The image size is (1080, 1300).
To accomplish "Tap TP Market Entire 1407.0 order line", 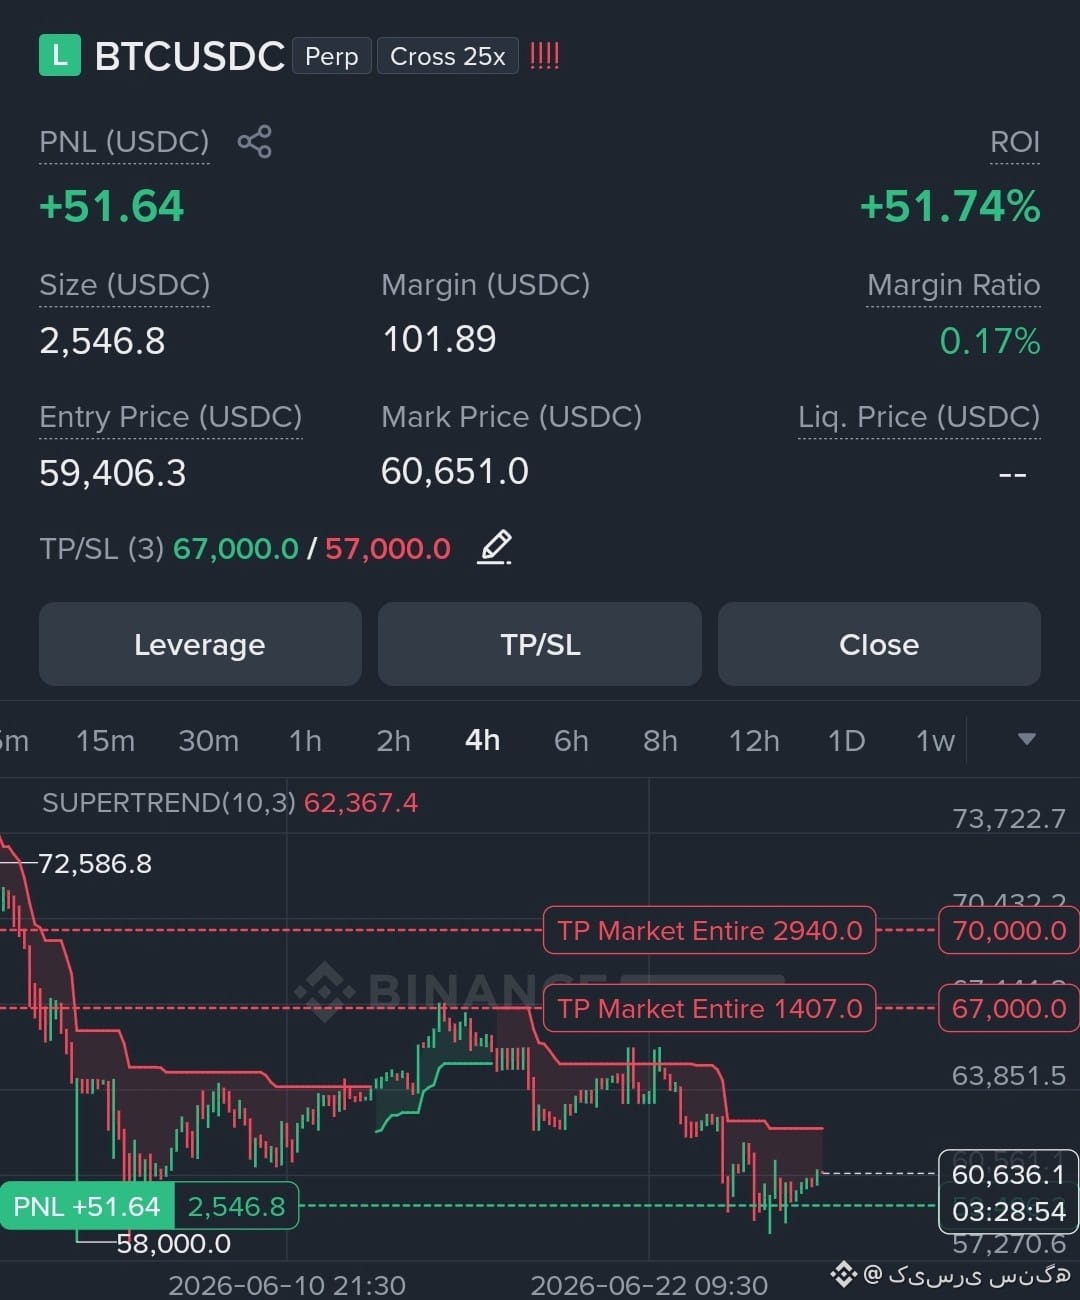I will click(x=710, y=1008).
